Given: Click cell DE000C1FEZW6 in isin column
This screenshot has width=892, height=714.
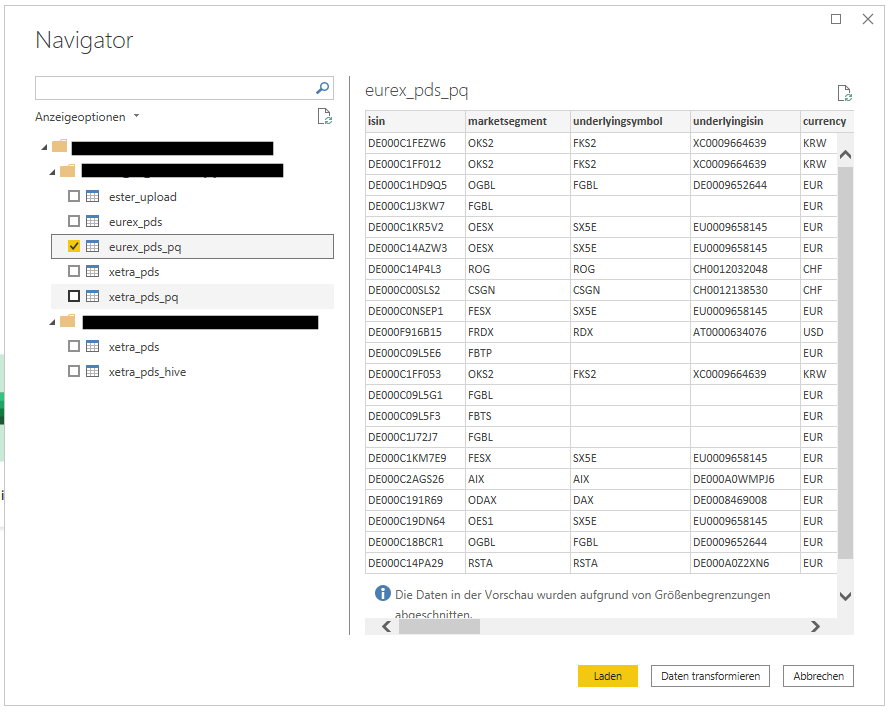Looking at the screenshot, I should tap(415, 143).
